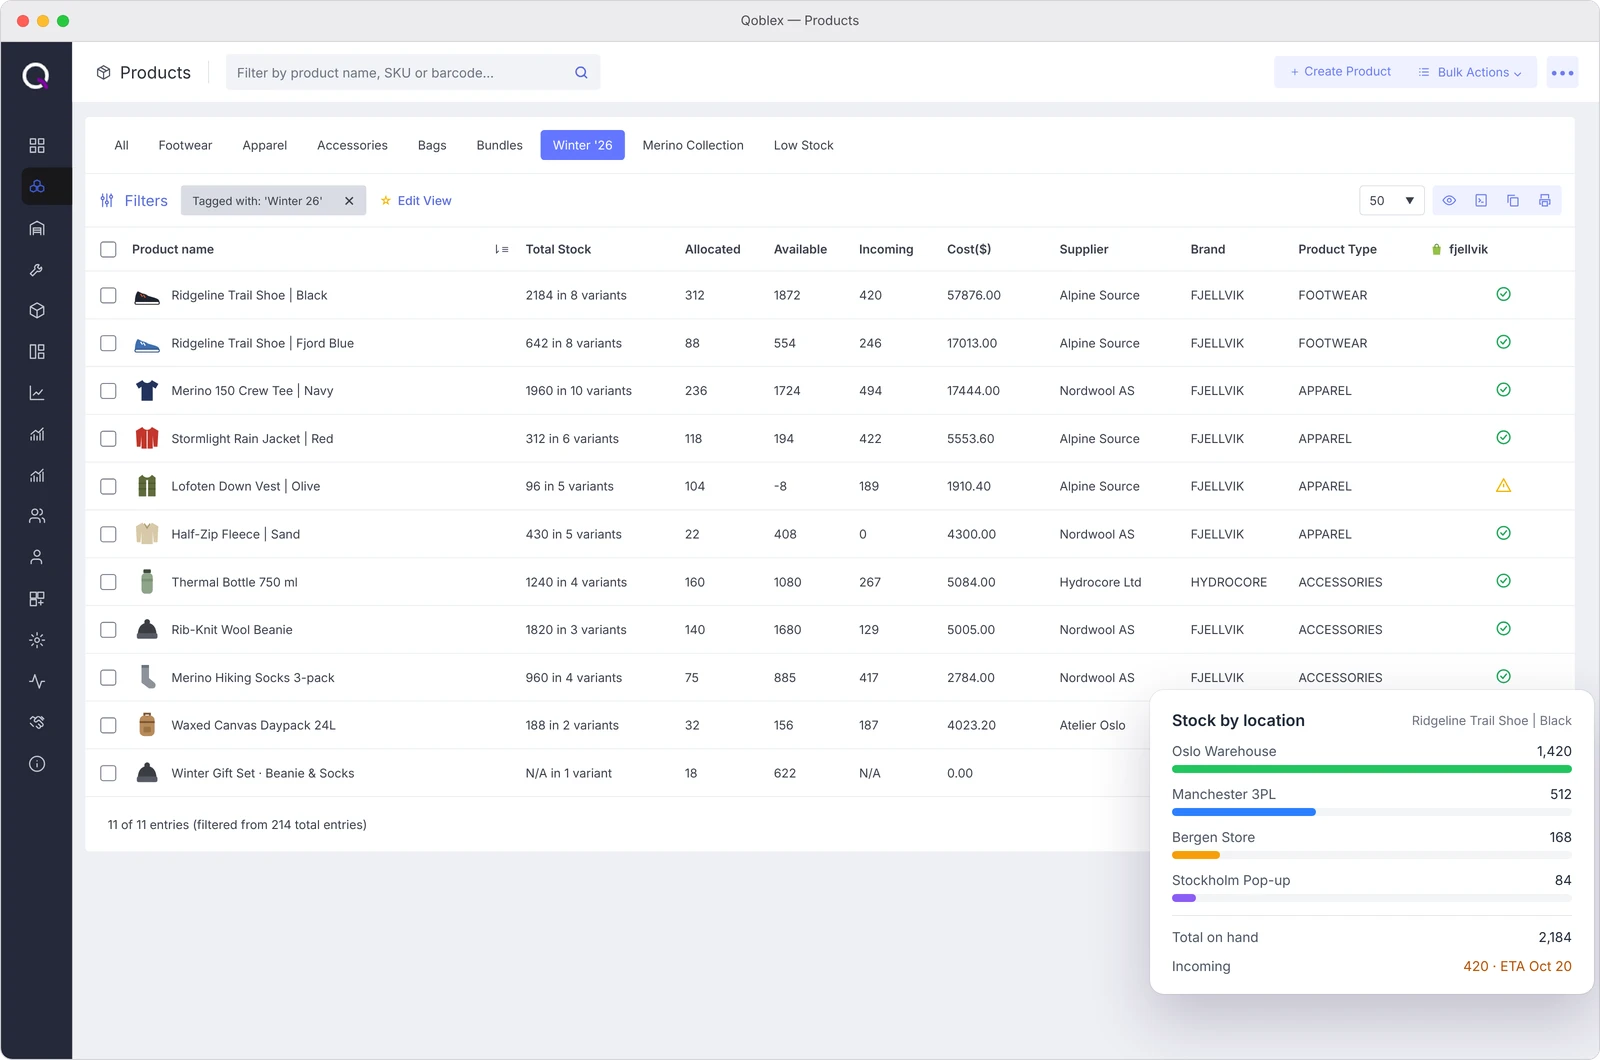This screenshot has width=1600, height=1060.
Task: Switch to the Footwear tab
Action: (185, 145)
